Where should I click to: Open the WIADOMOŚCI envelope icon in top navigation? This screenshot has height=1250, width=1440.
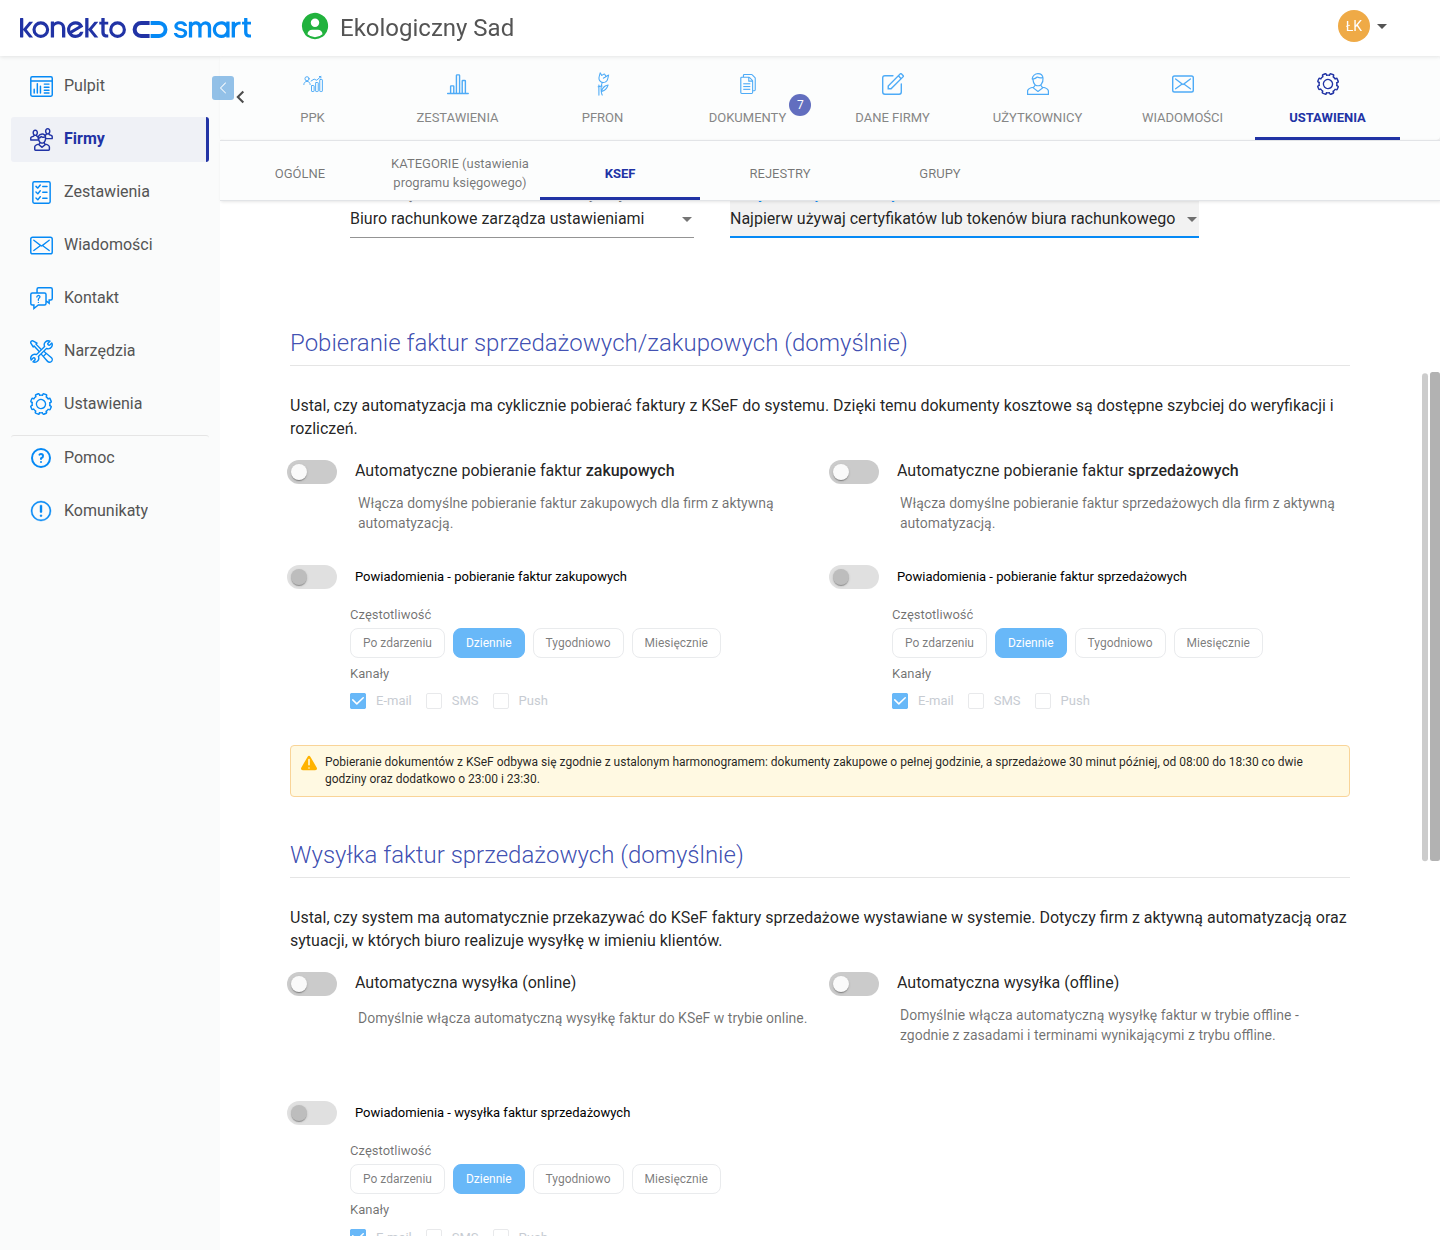click(x=1183, y=84)
